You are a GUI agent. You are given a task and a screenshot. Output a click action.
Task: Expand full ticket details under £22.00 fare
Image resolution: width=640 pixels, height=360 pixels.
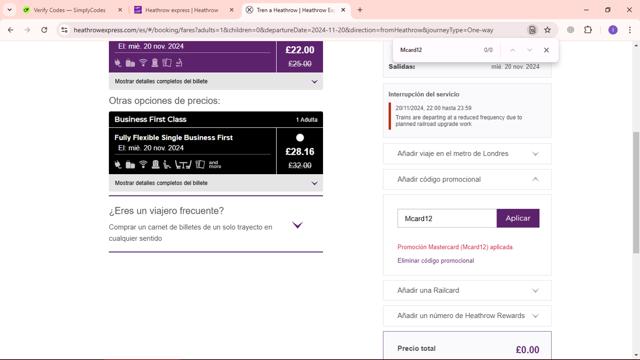[x=216, y=81]
